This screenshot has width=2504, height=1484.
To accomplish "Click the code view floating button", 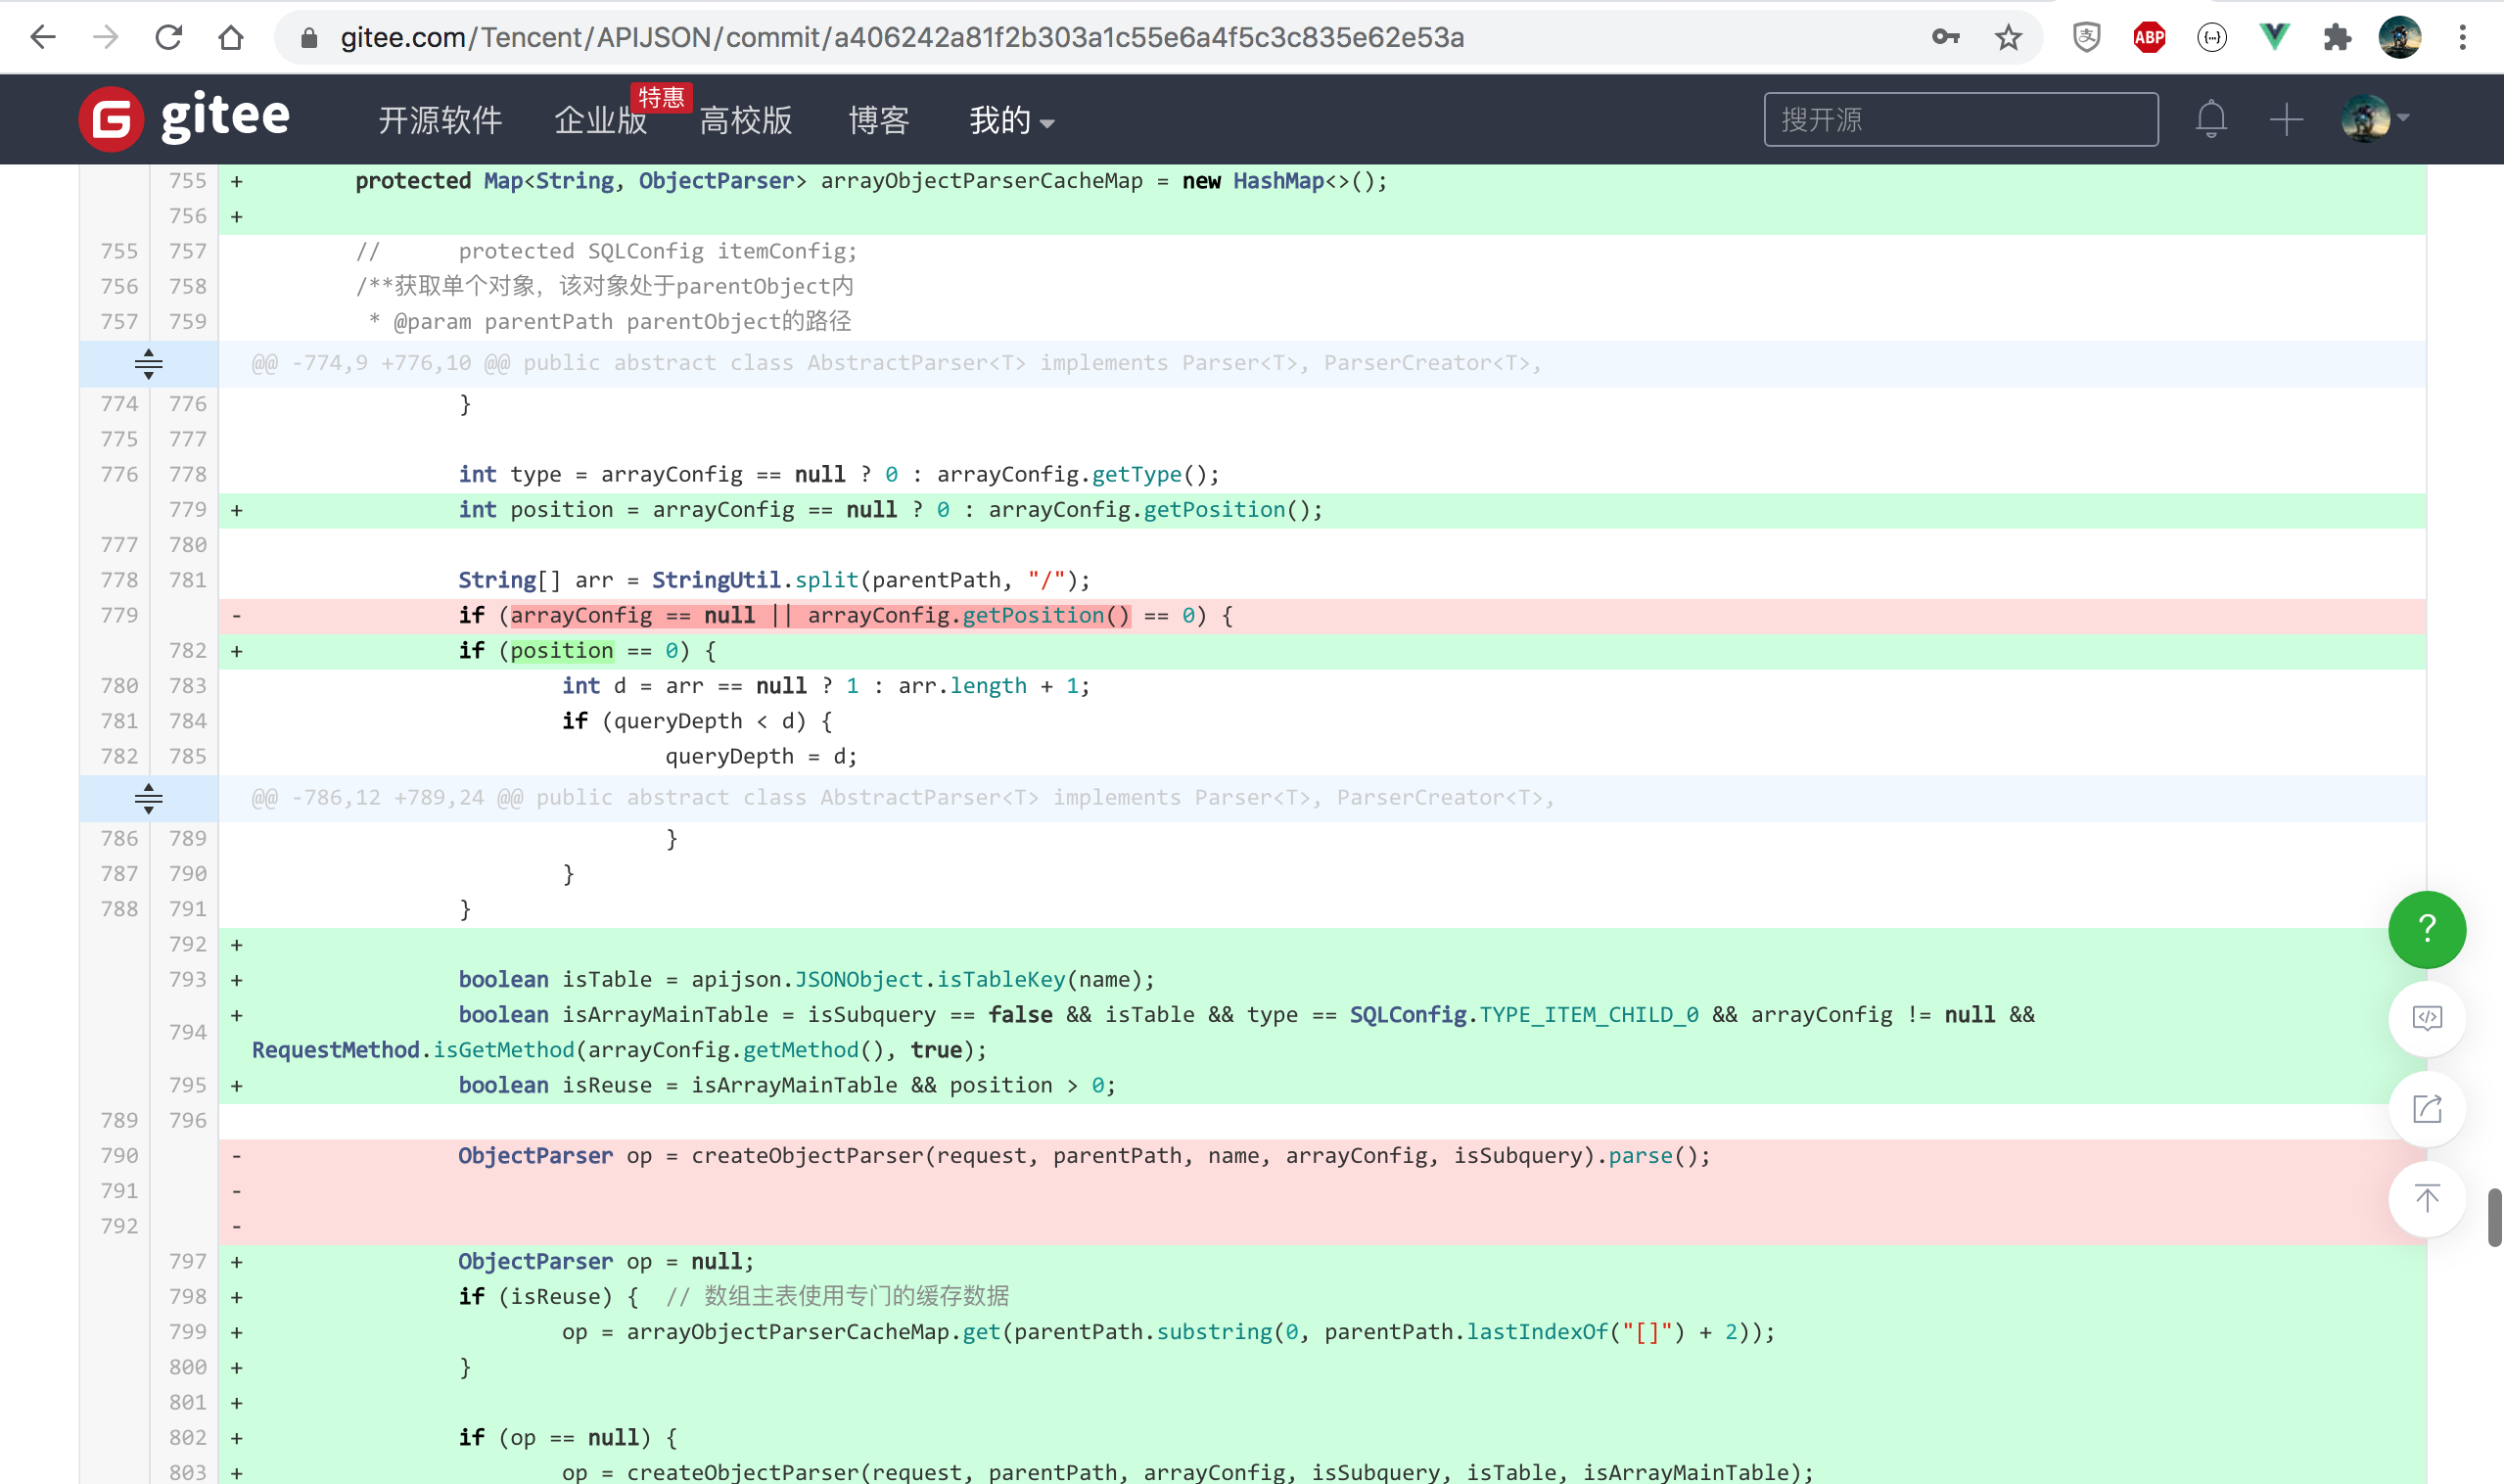I will [x=2427, y=1018].
